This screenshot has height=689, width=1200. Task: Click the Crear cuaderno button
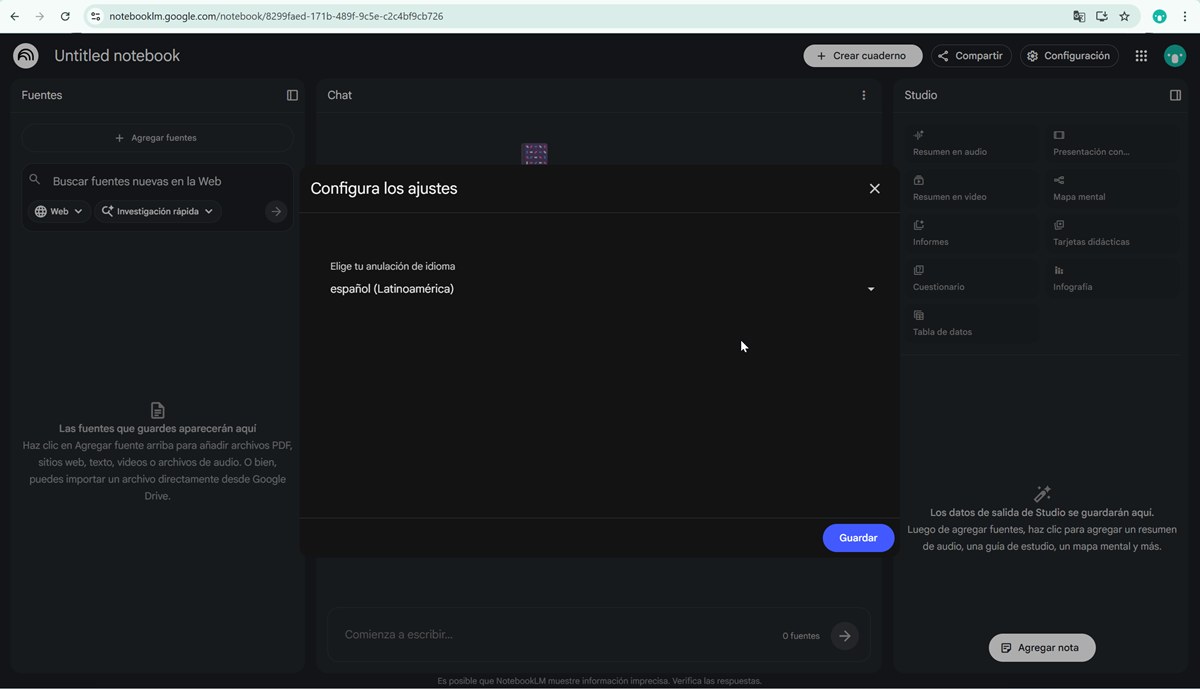pyautogui.click(x=862, y=56)
